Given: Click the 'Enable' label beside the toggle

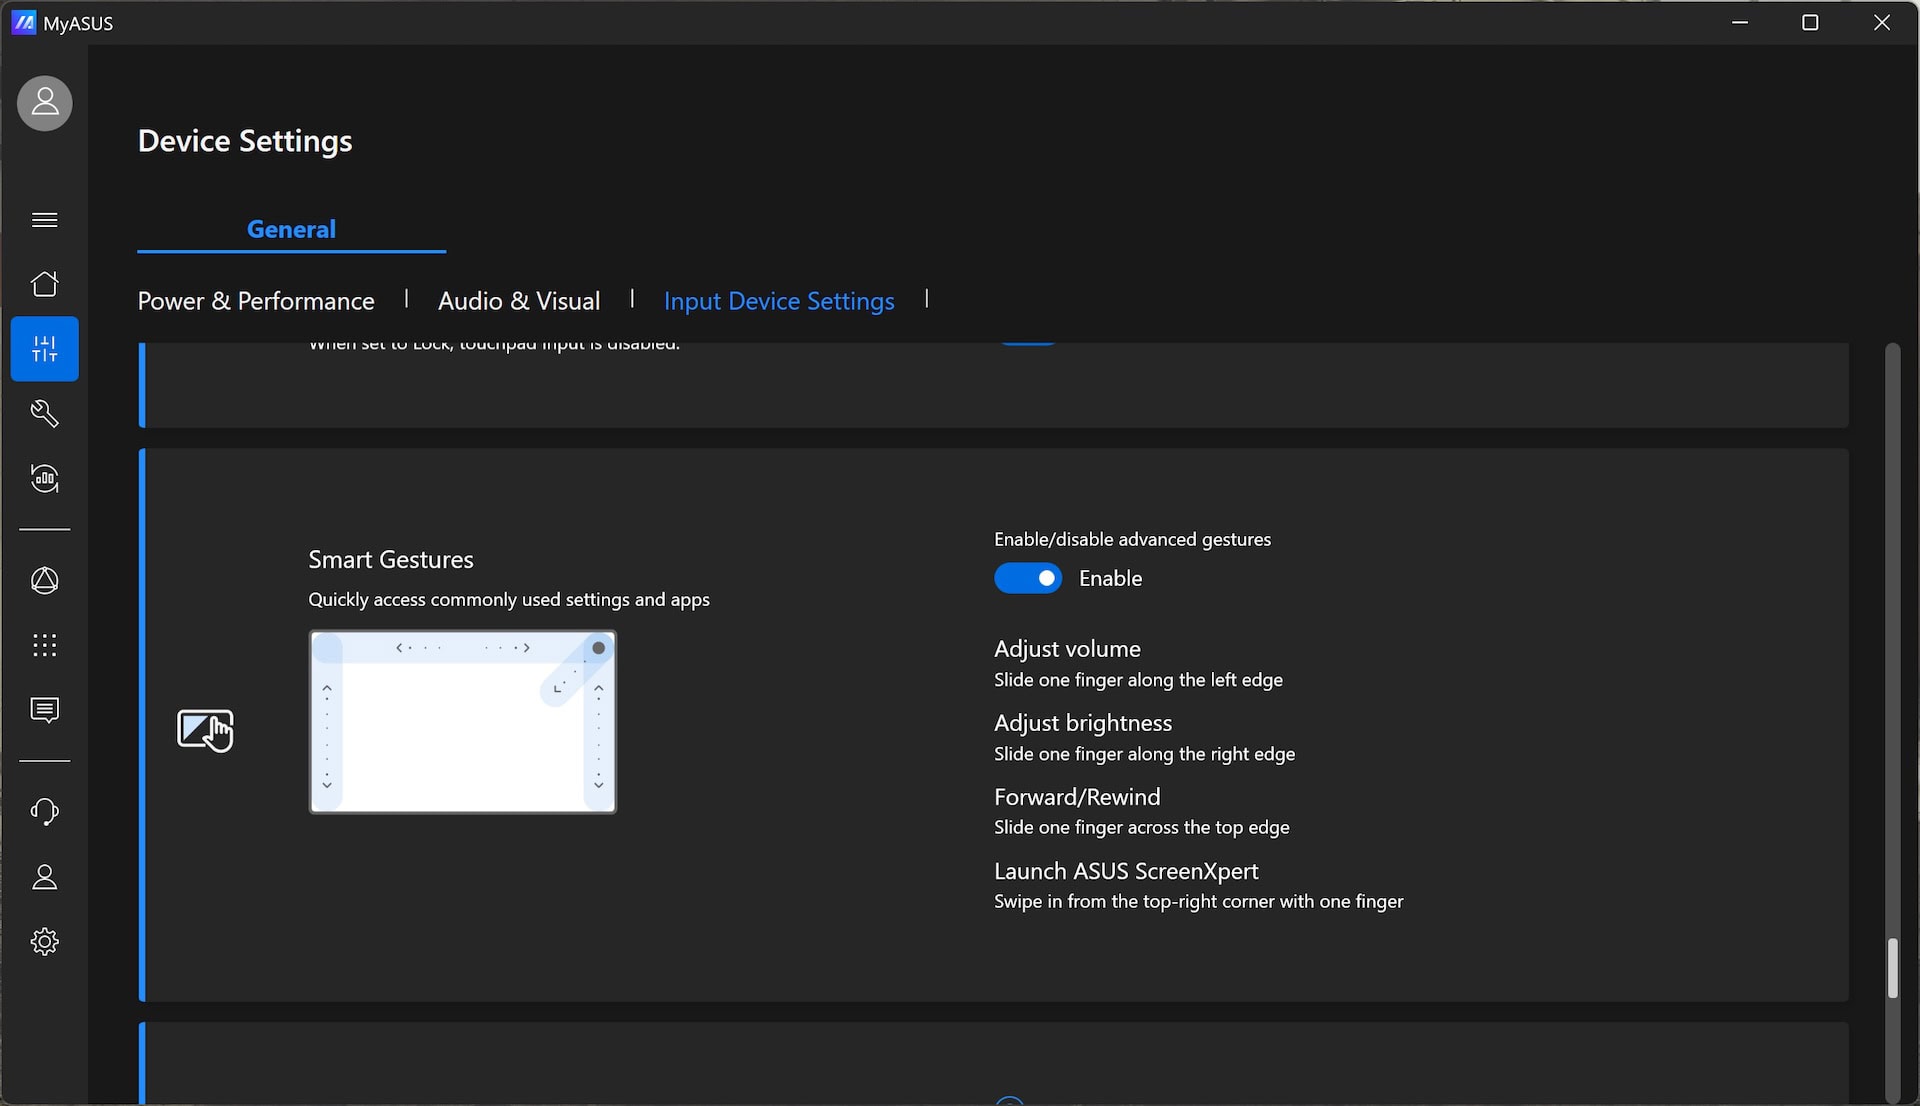Looking at the screenshot, I should (x=1110, y=578).
